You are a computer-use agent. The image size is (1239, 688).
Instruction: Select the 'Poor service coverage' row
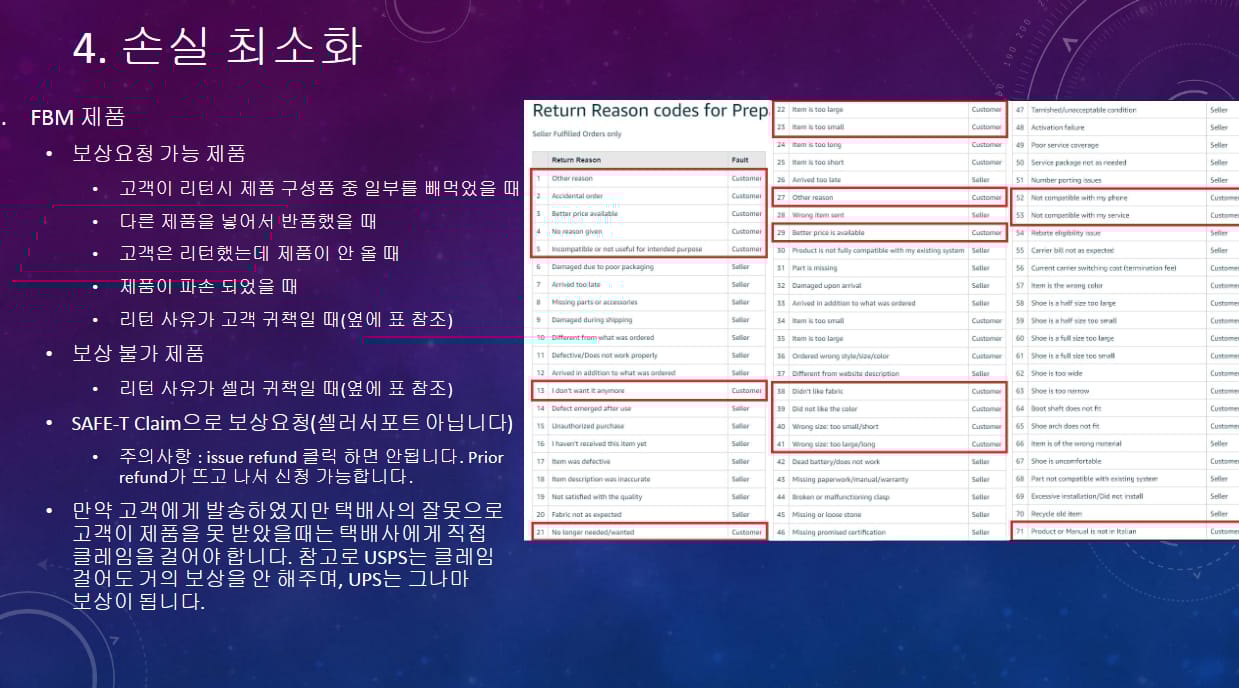1125,145
